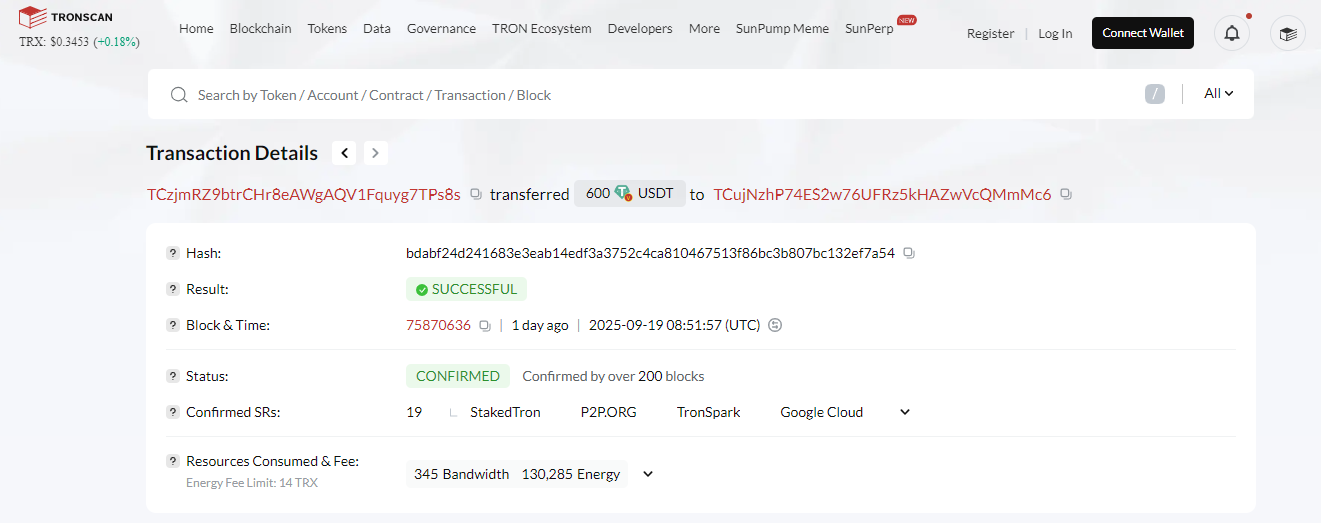1321x523 pixels.
Task: Click help icon beside Hash
Action: pyautogui.click(x=173, y=253)
